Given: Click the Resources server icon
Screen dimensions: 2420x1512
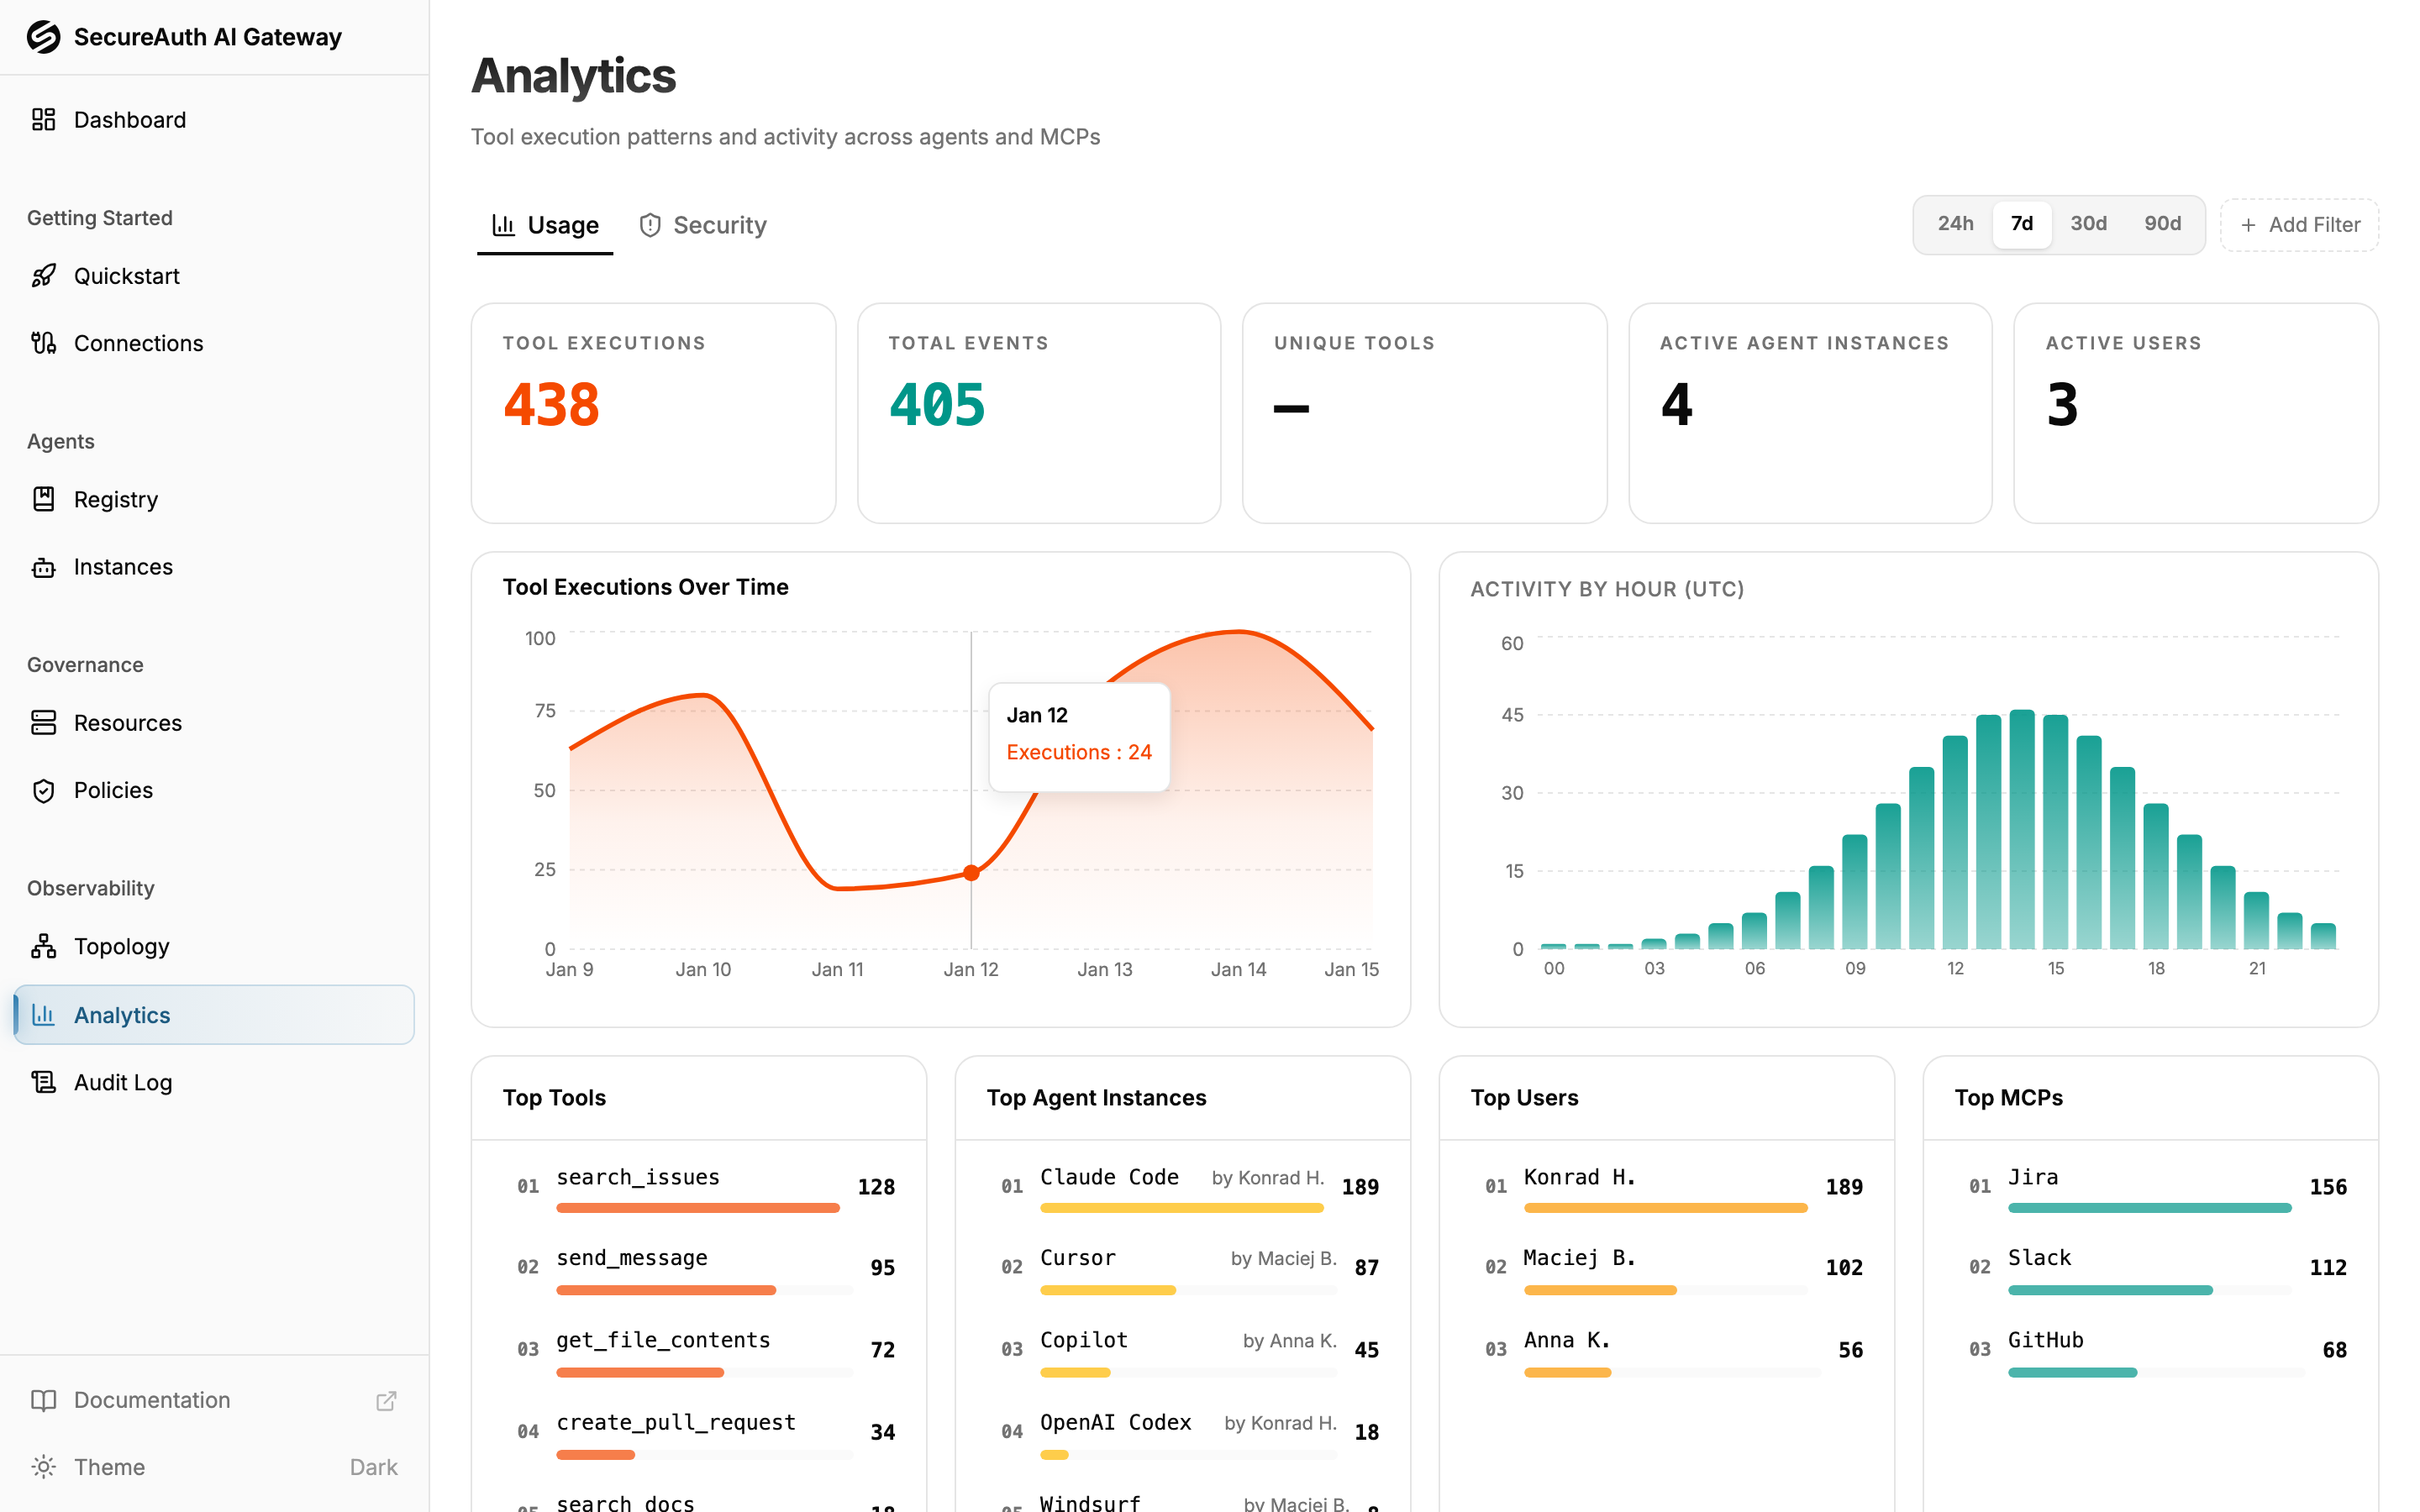Looking at the screenshot, I should [43, 722].
